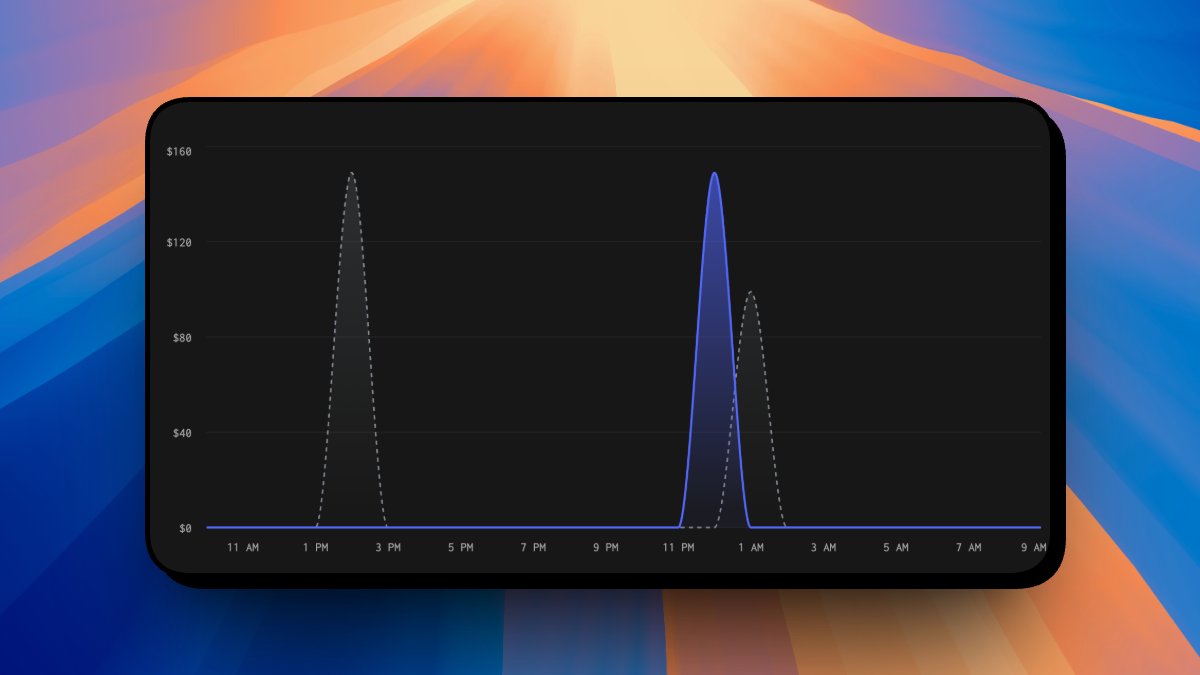1200x675 pixels.
Task: Click the 1 AM time label
Action: [x=751, y=547]
